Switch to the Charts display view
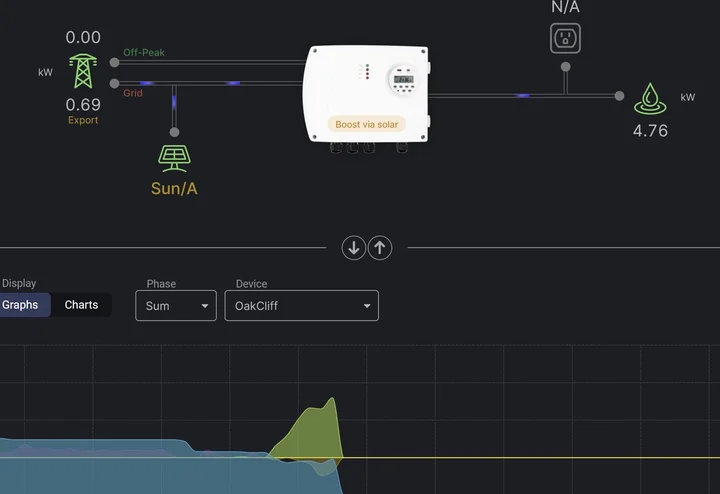The image size is (720, 494). [81, 305]
